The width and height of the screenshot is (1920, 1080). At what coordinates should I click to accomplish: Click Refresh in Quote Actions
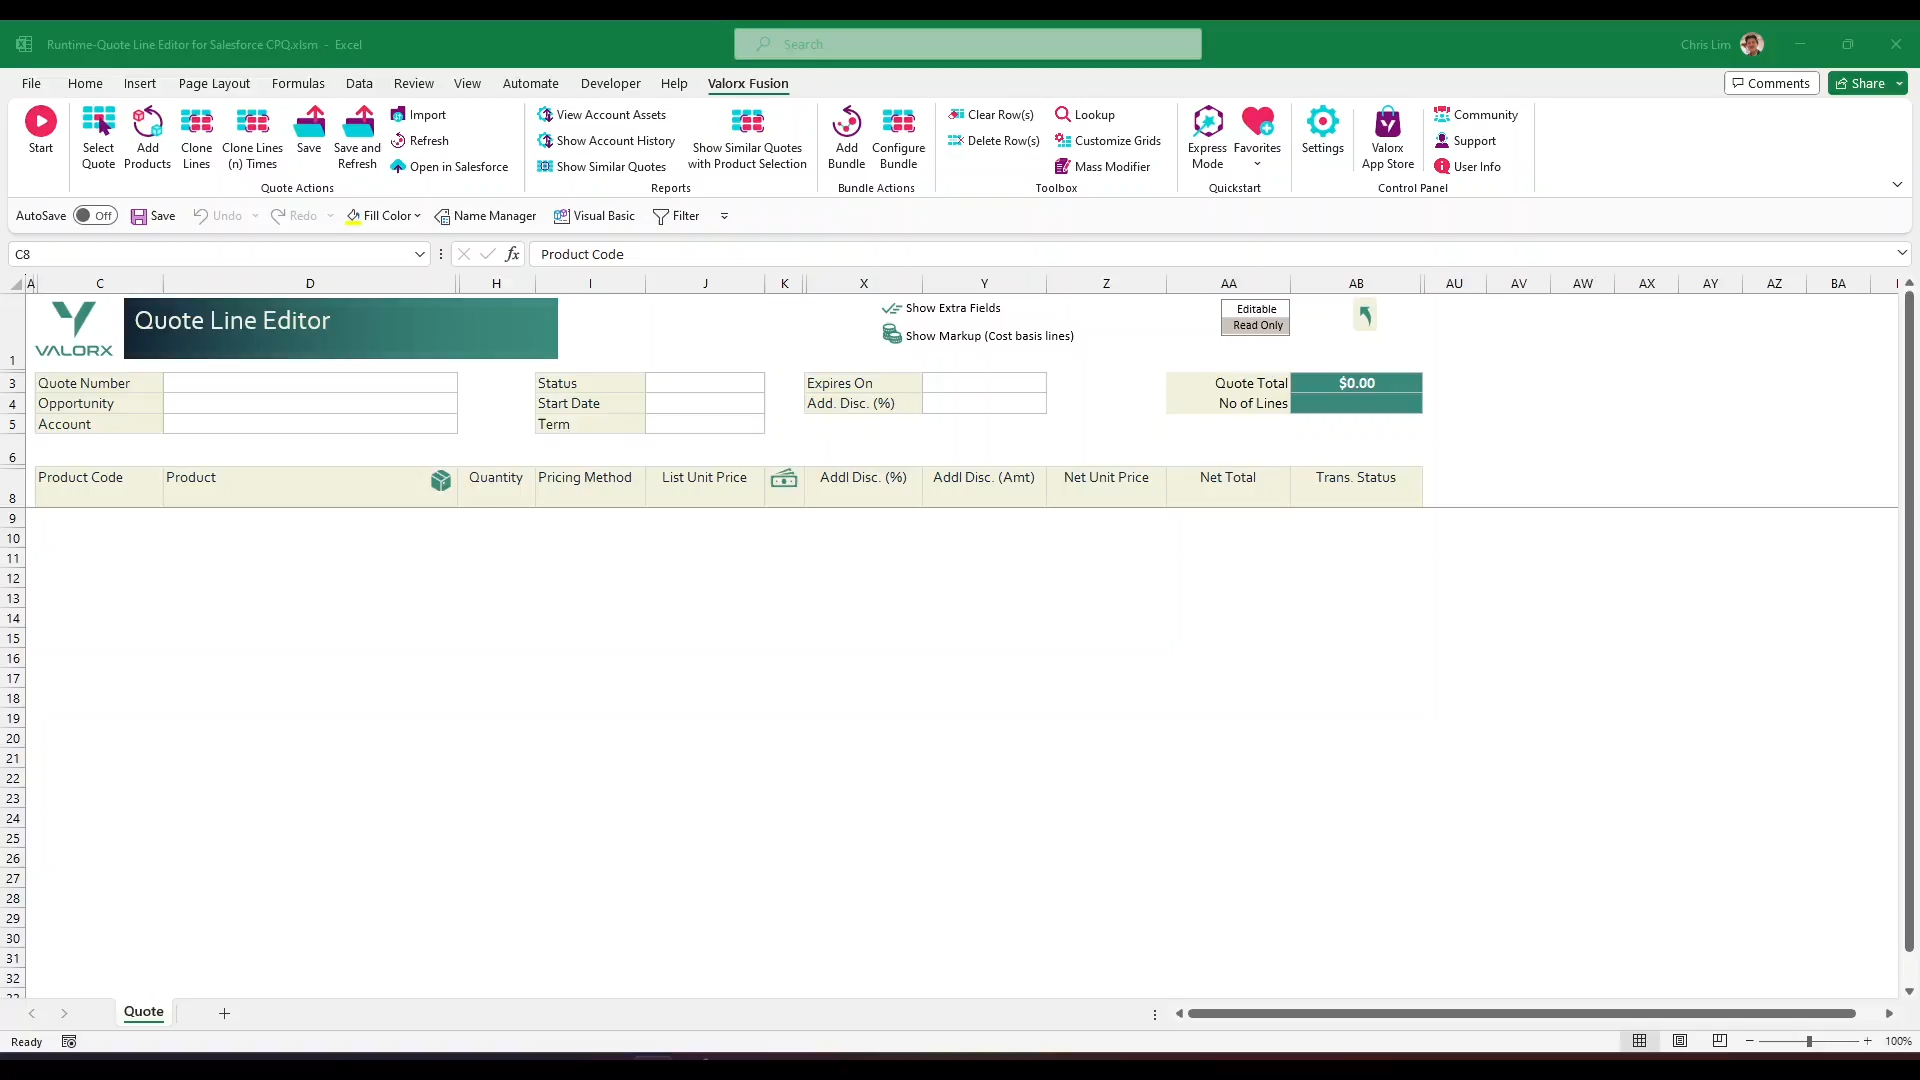(419, 141)
